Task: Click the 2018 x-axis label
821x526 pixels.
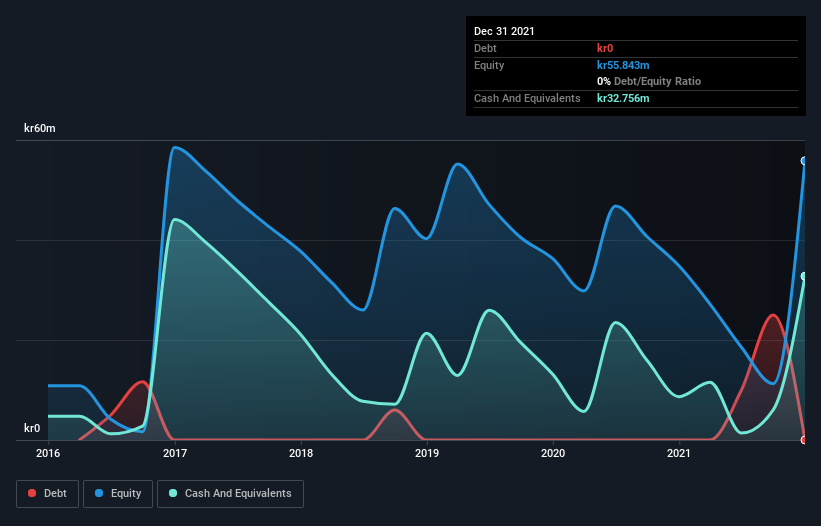Action: point(301,453)
